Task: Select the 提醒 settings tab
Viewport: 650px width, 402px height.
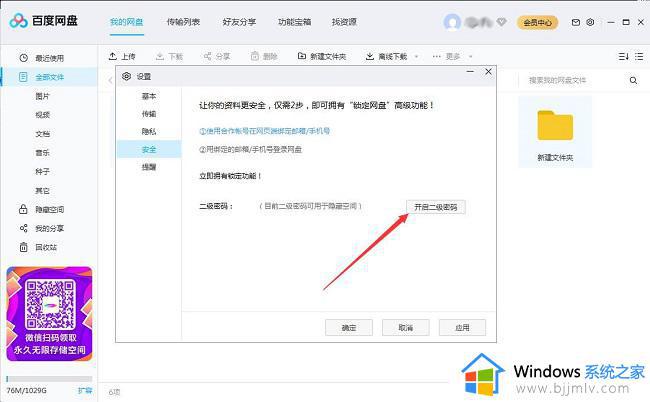Action: tap(149, 167)
